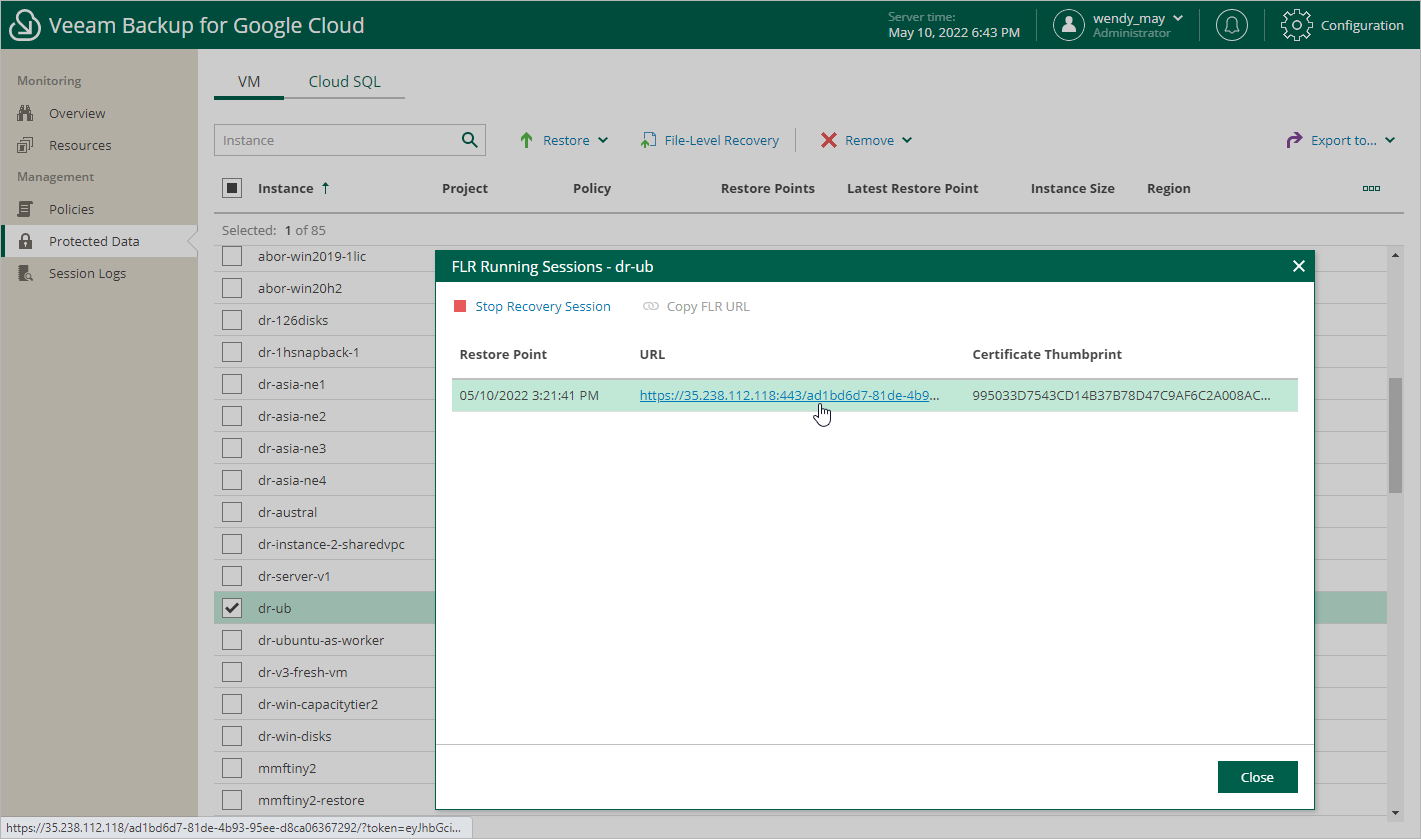Image resolution: width=1421 pixels, height=839 pixels.
Task: Click the Certificate Thumbprint column header
Action: tap(1047, 354)
